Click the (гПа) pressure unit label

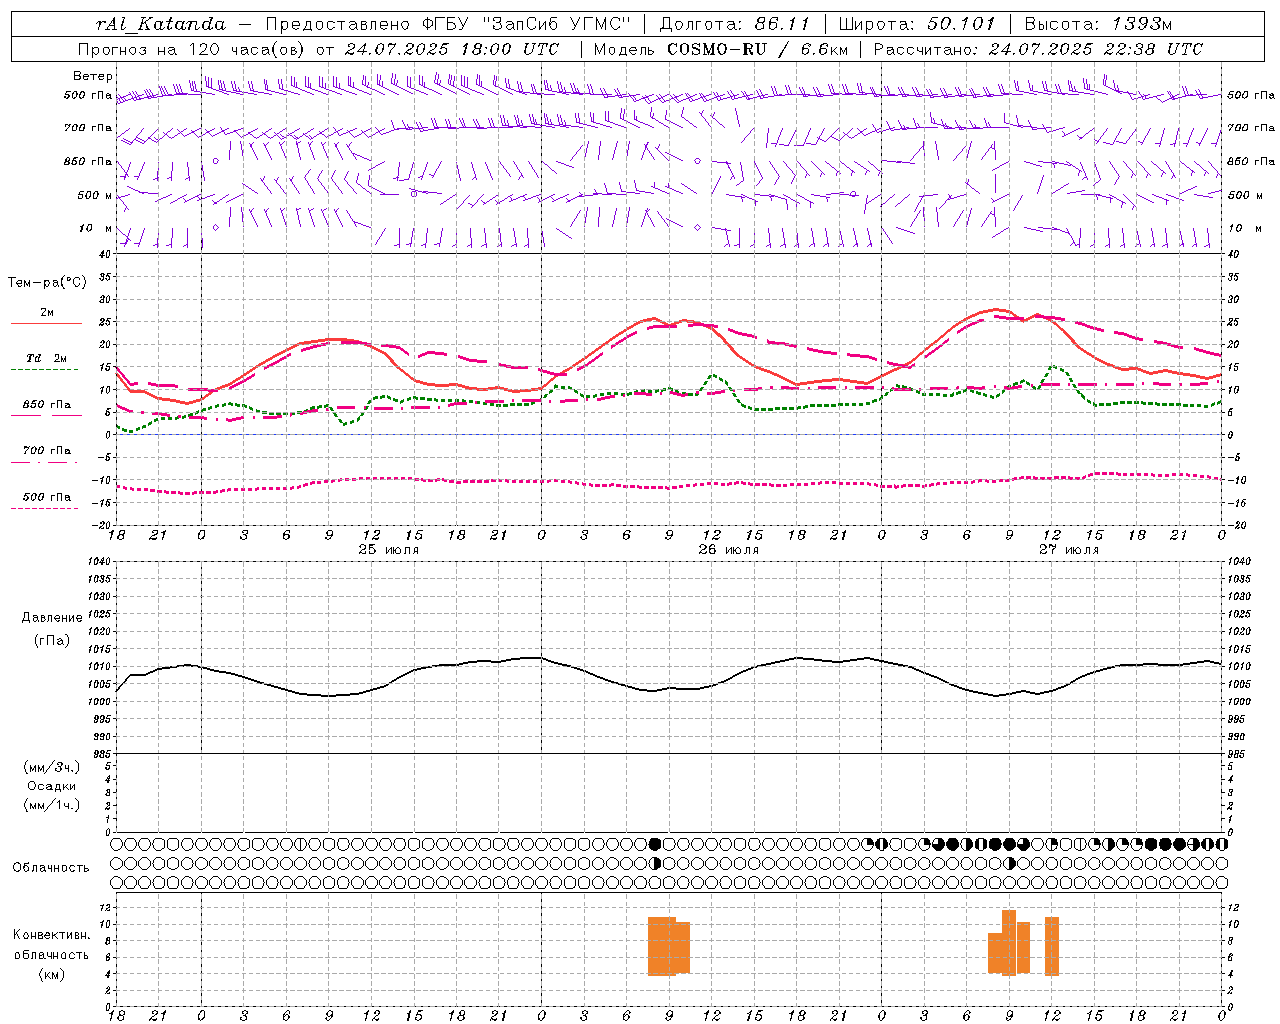tap(52, 641)
